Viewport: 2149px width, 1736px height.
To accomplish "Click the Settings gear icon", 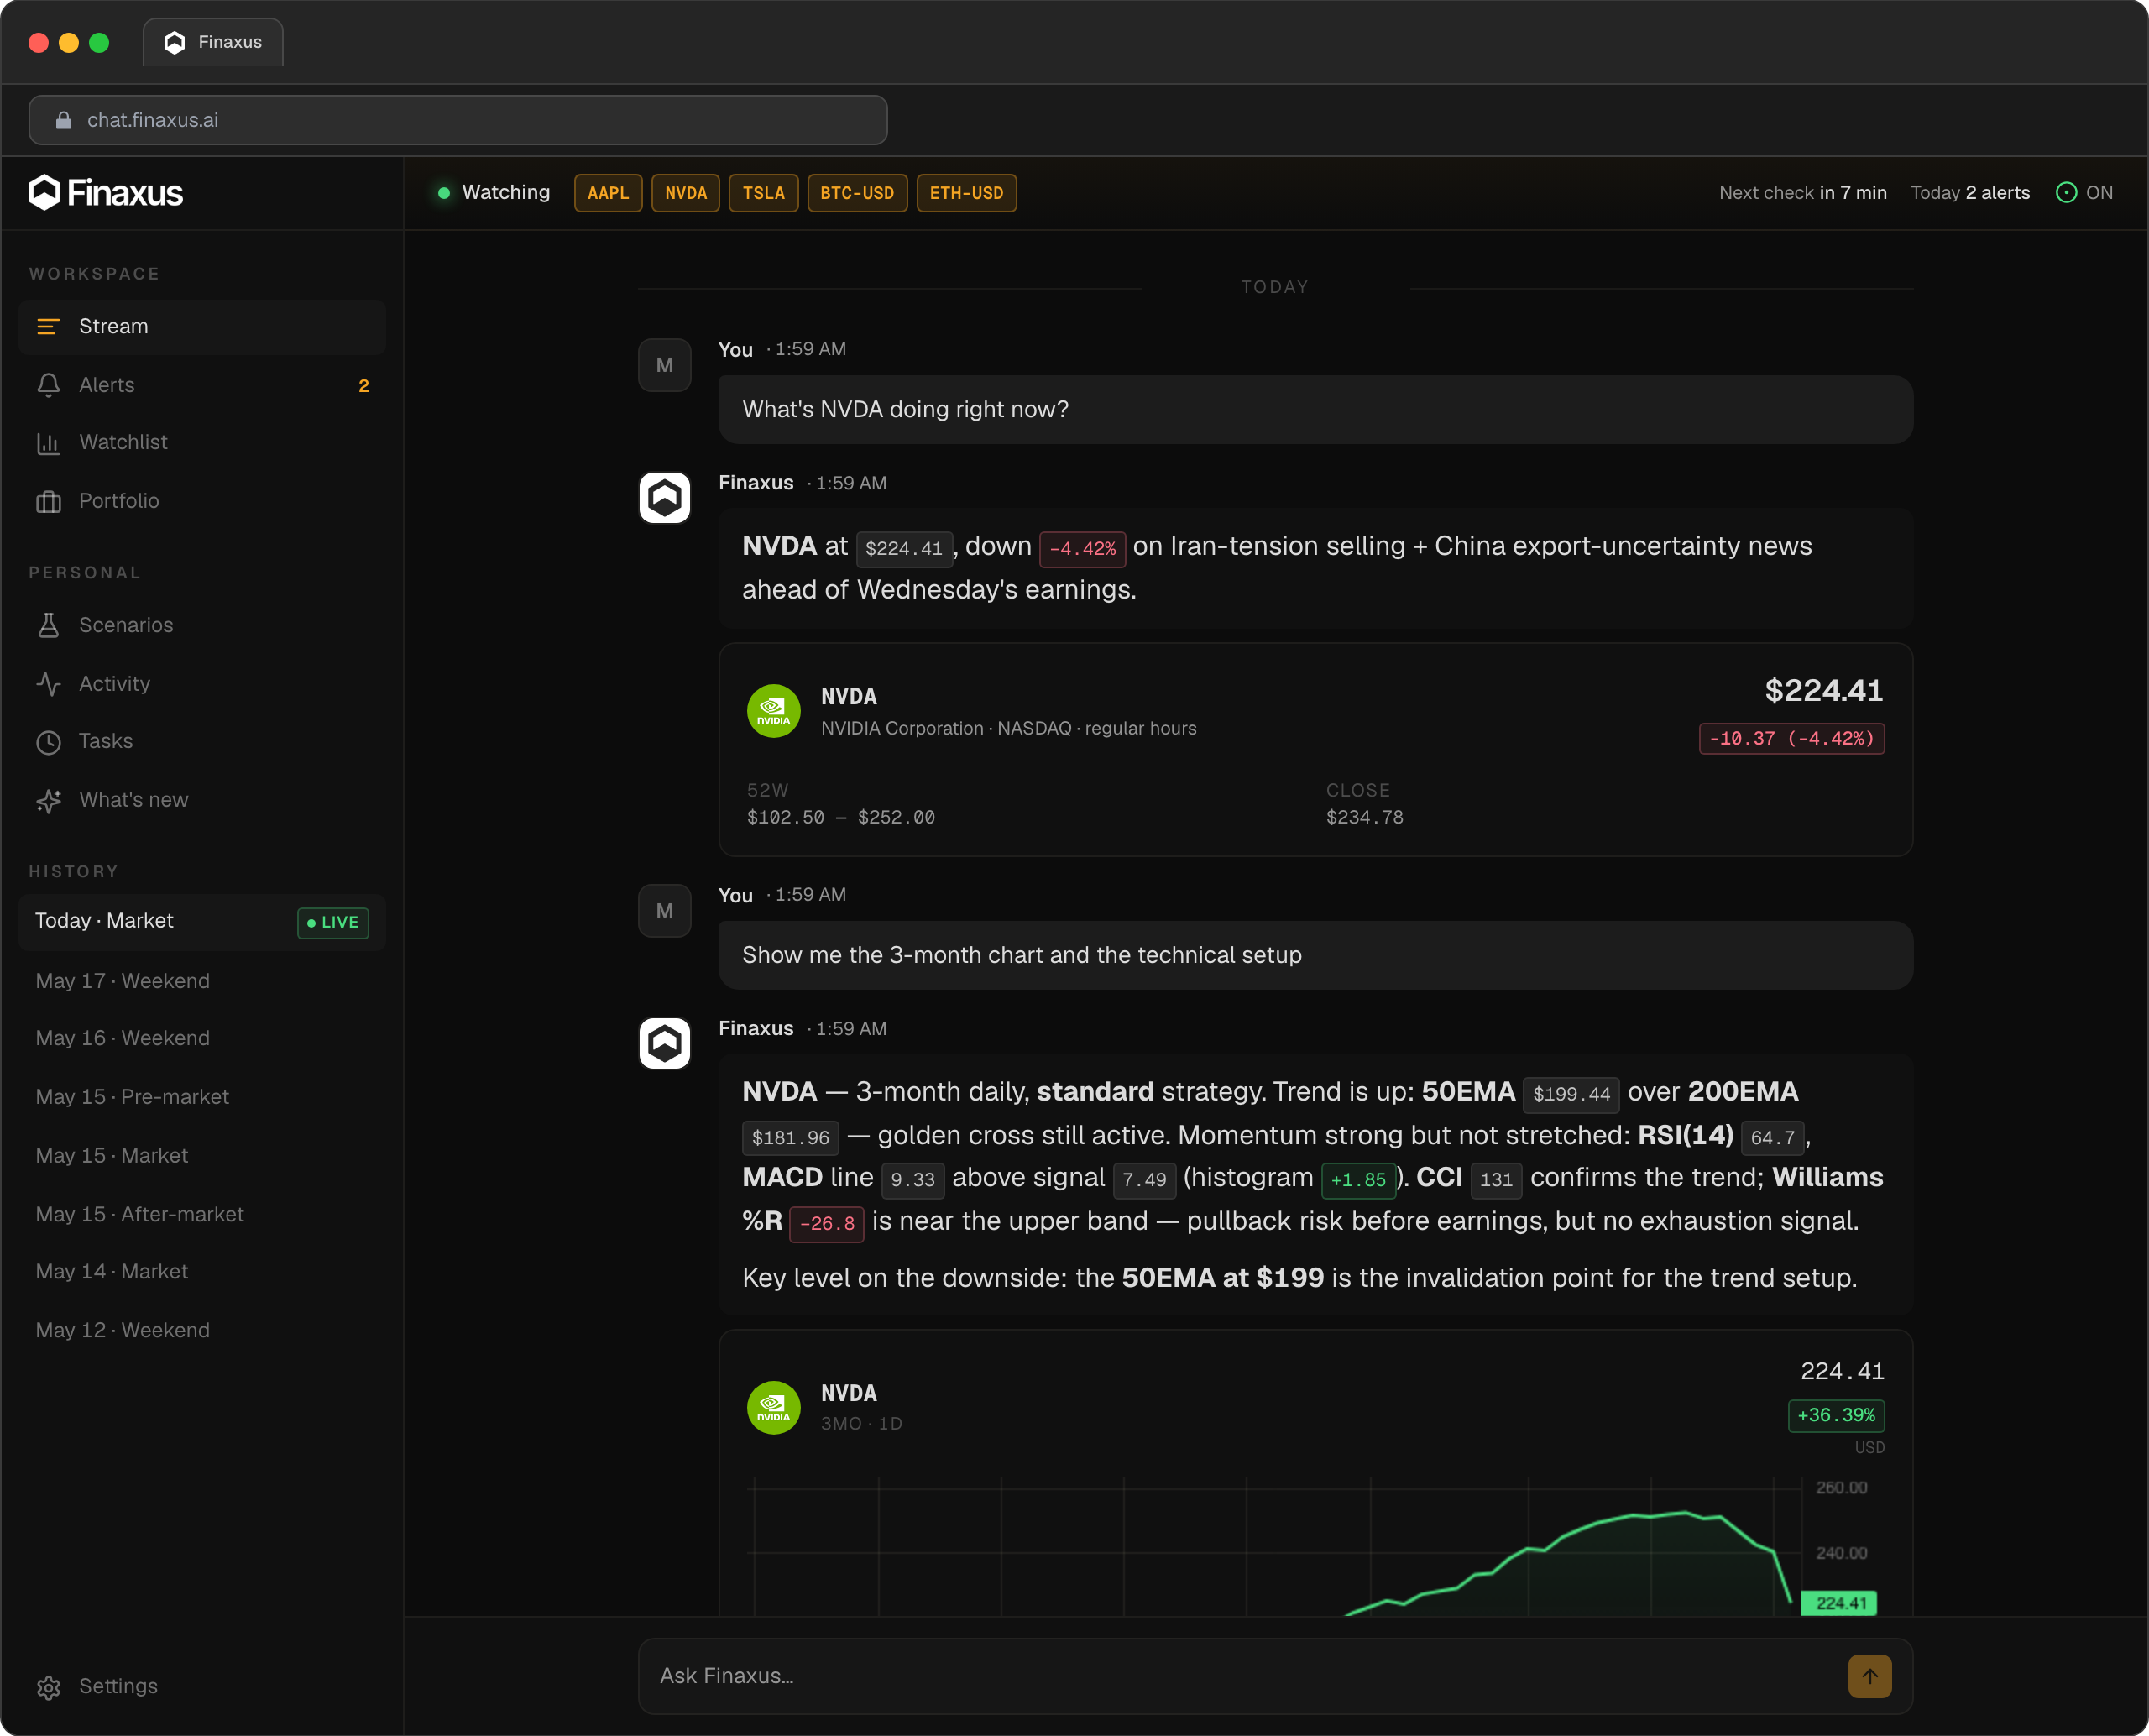I will pos(48,1687).
